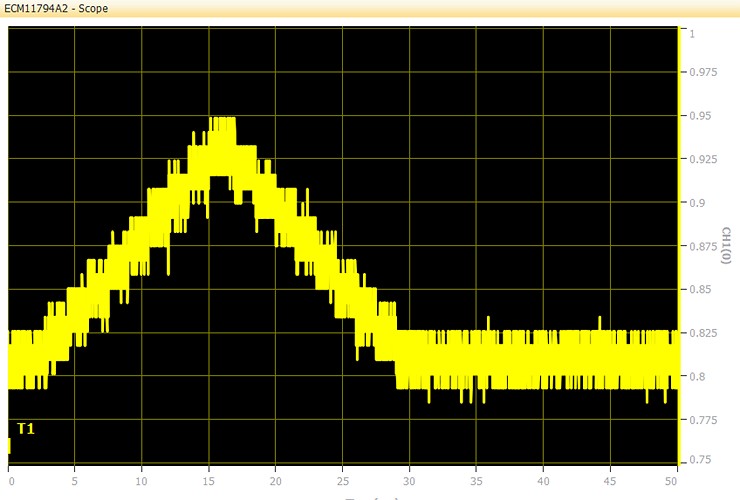Click the 25 tick on time axis
The image size is (740, 500).
coord(343,479)
